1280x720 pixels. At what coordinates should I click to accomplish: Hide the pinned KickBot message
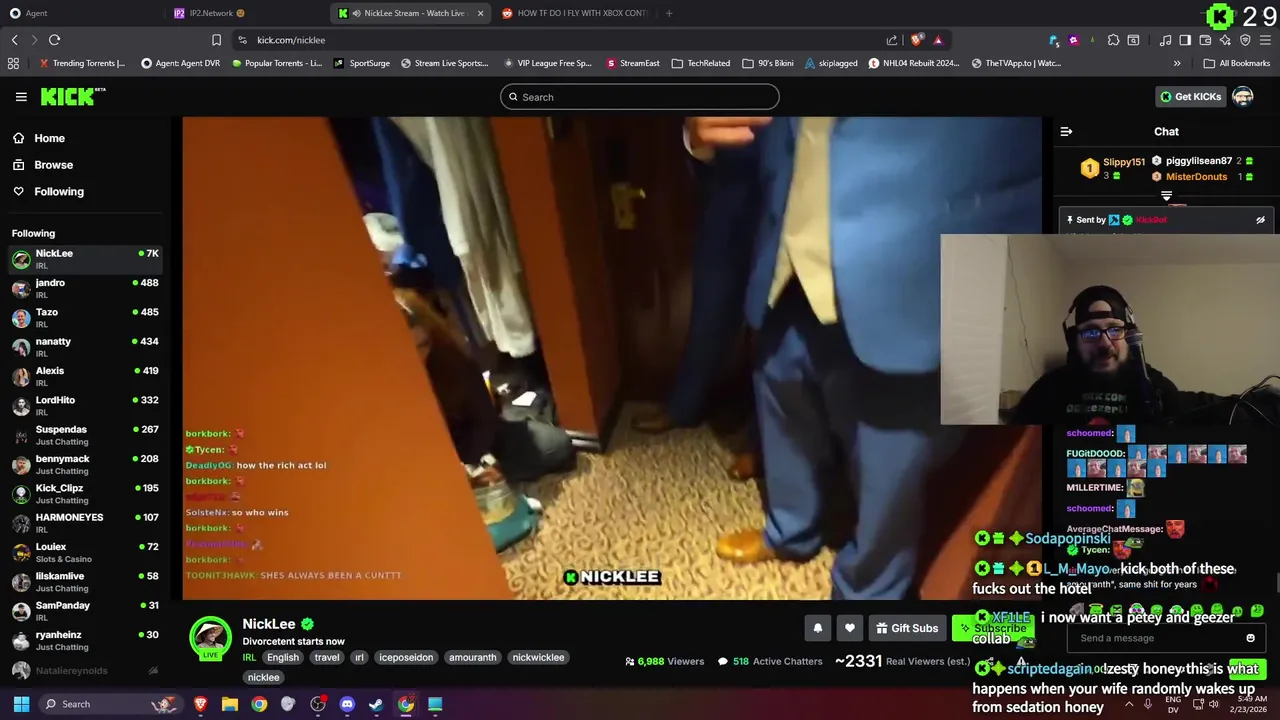1260,220
